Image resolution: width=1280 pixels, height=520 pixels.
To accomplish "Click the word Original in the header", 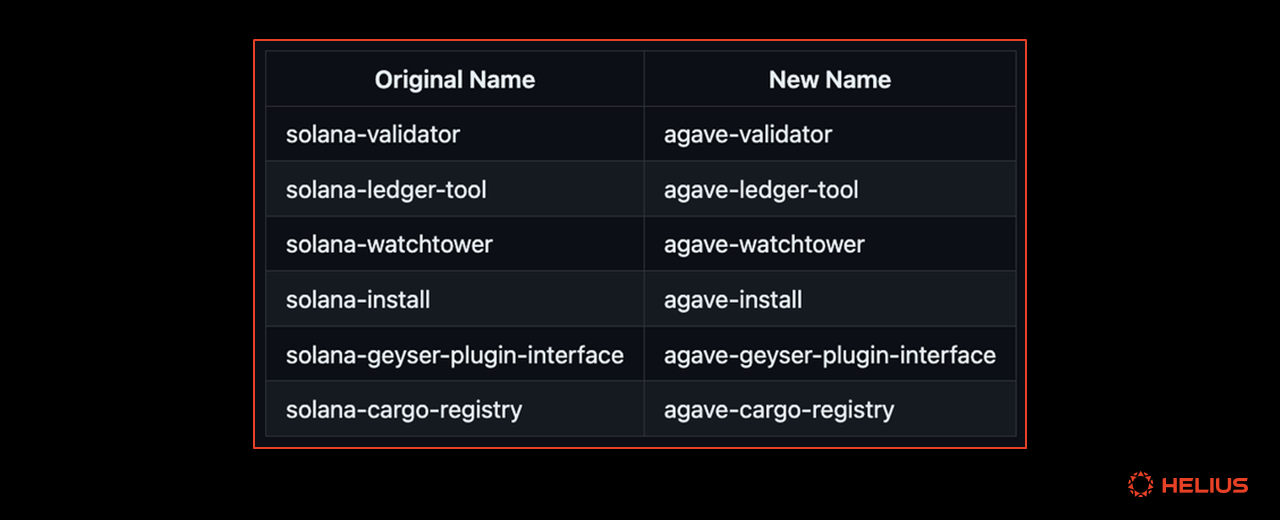I will 420,80.
